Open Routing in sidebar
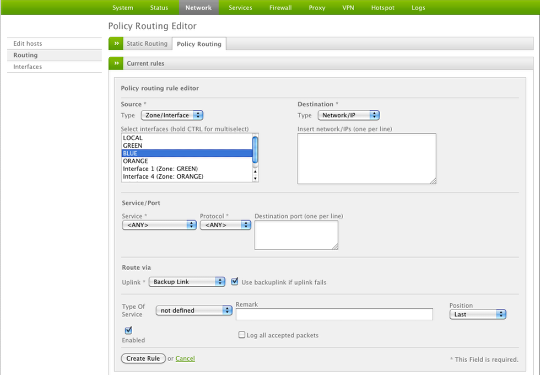 tap(54, 55)
